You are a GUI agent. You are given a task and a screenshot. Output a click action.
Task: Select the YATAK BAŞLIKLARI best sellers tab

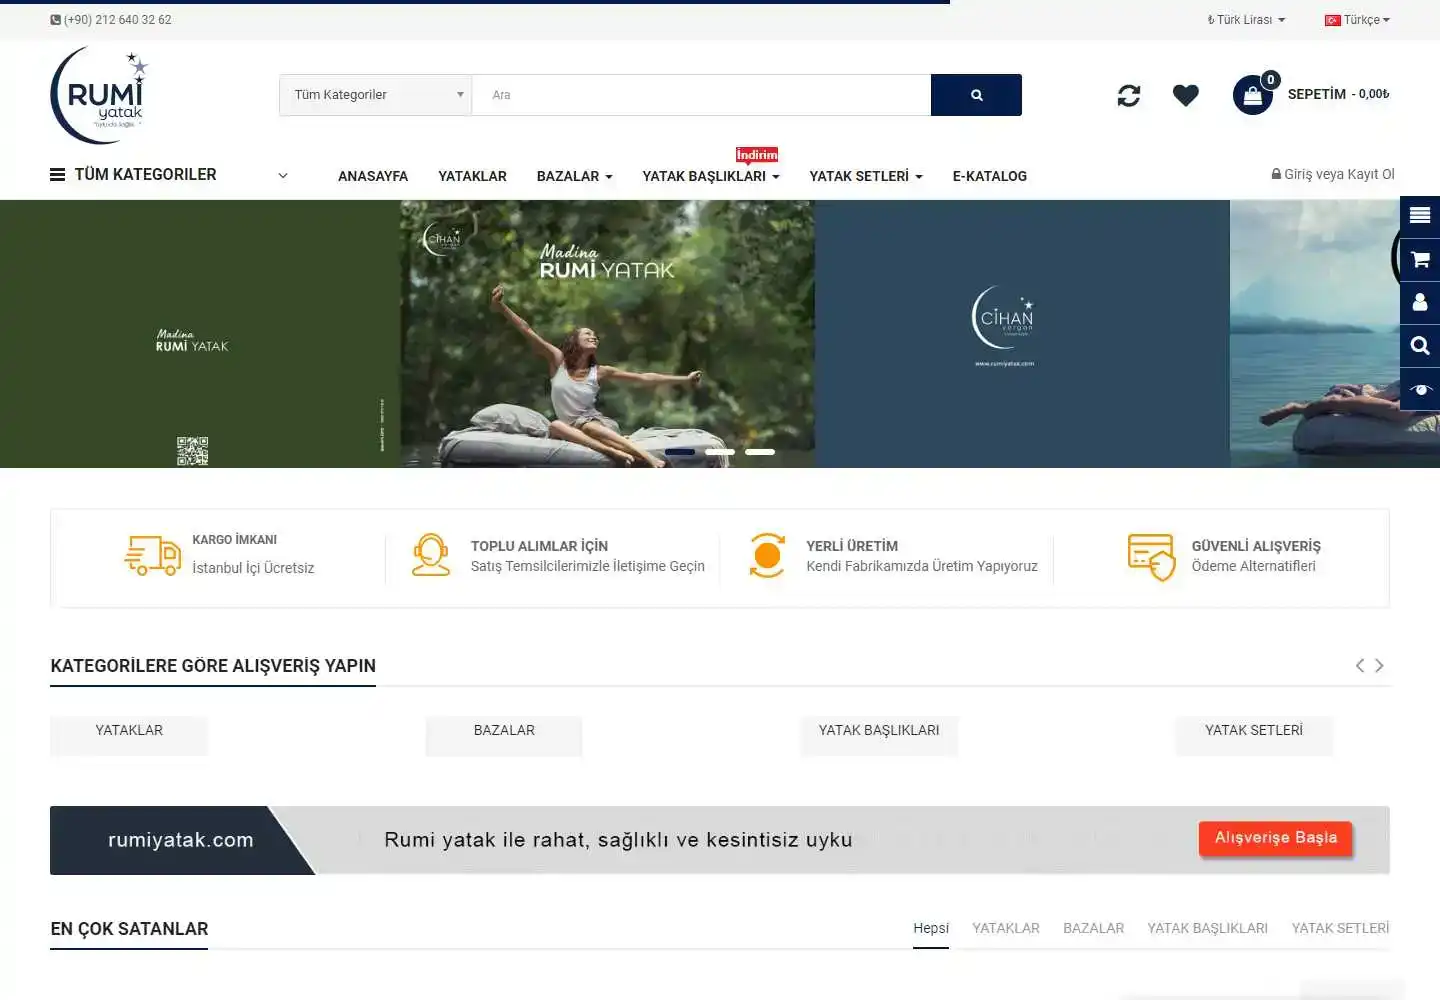coord(1207,928)
